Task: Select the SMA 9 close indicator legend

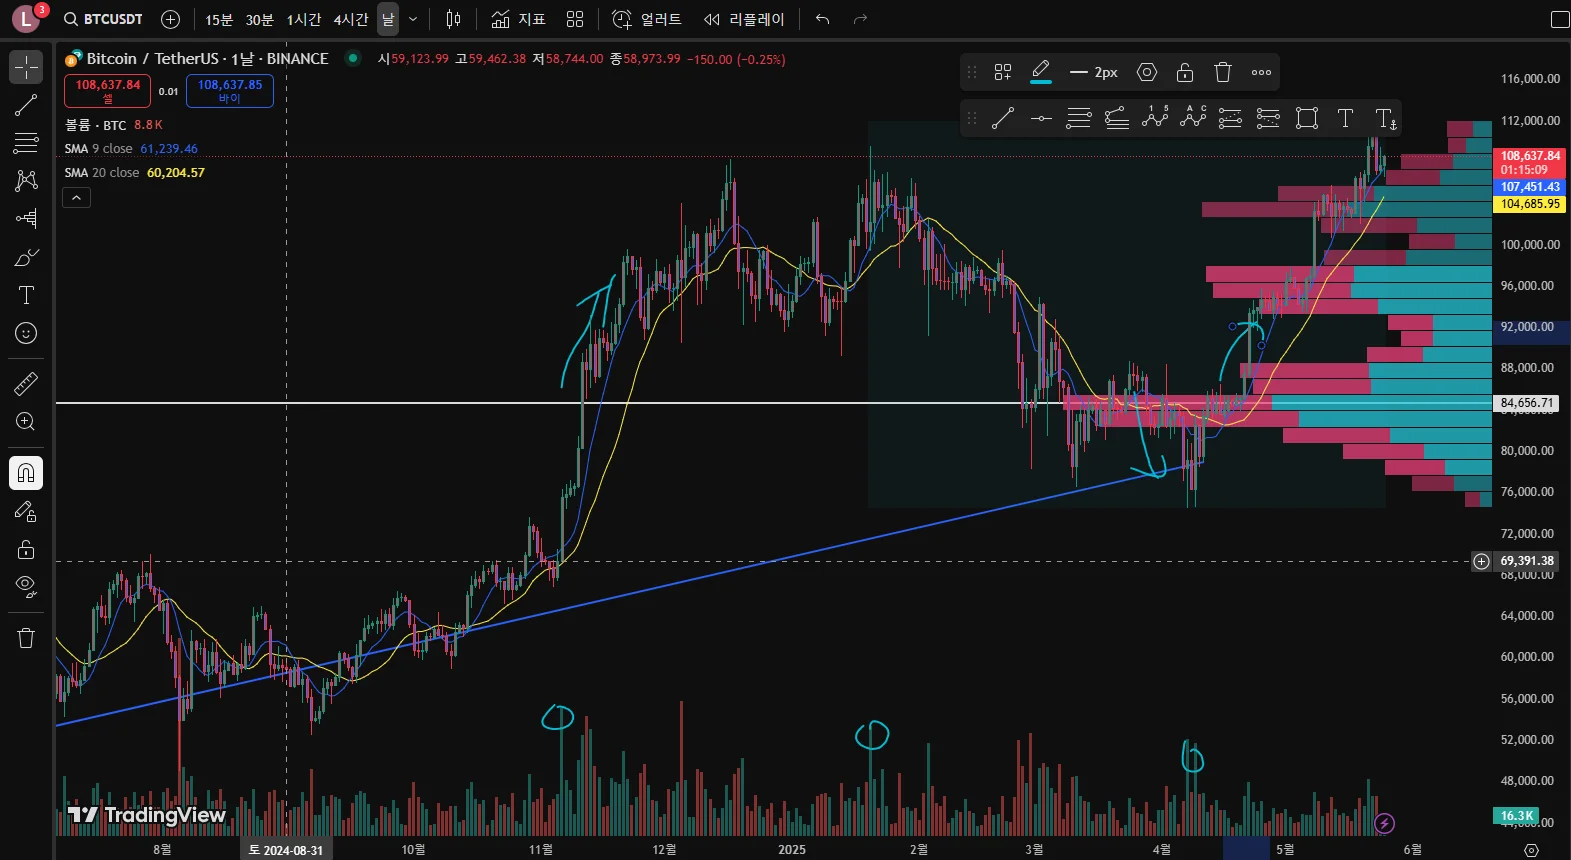Action: [131, 148]
